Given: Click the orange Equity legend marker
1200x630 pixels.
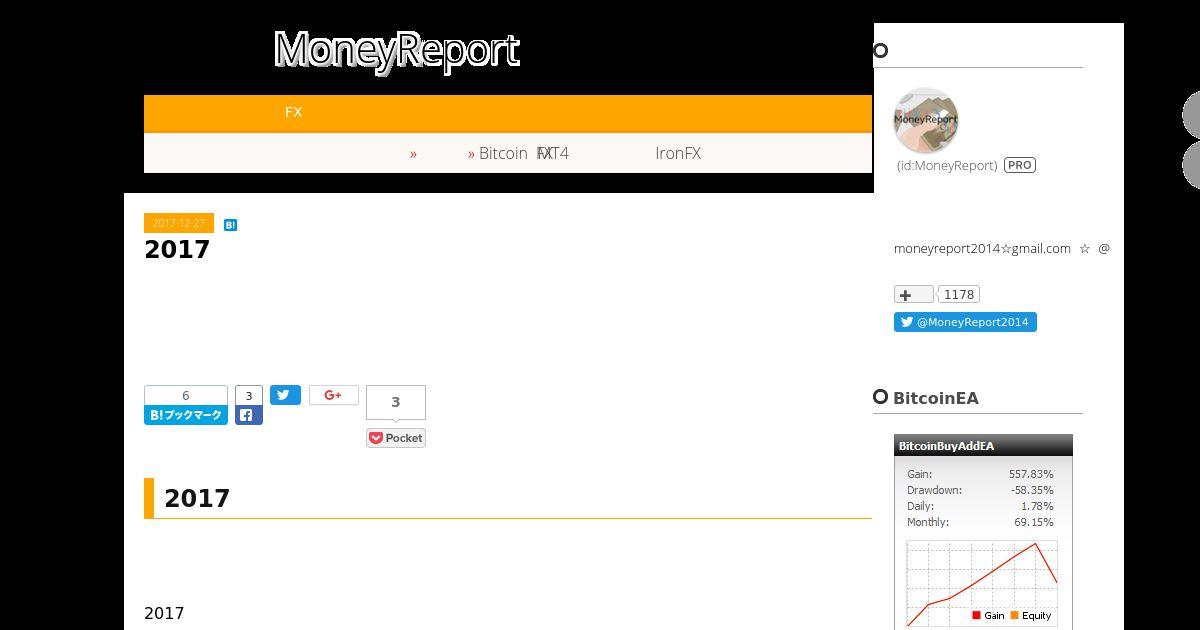Looking at the screenshot, I should pos(1014,615).
